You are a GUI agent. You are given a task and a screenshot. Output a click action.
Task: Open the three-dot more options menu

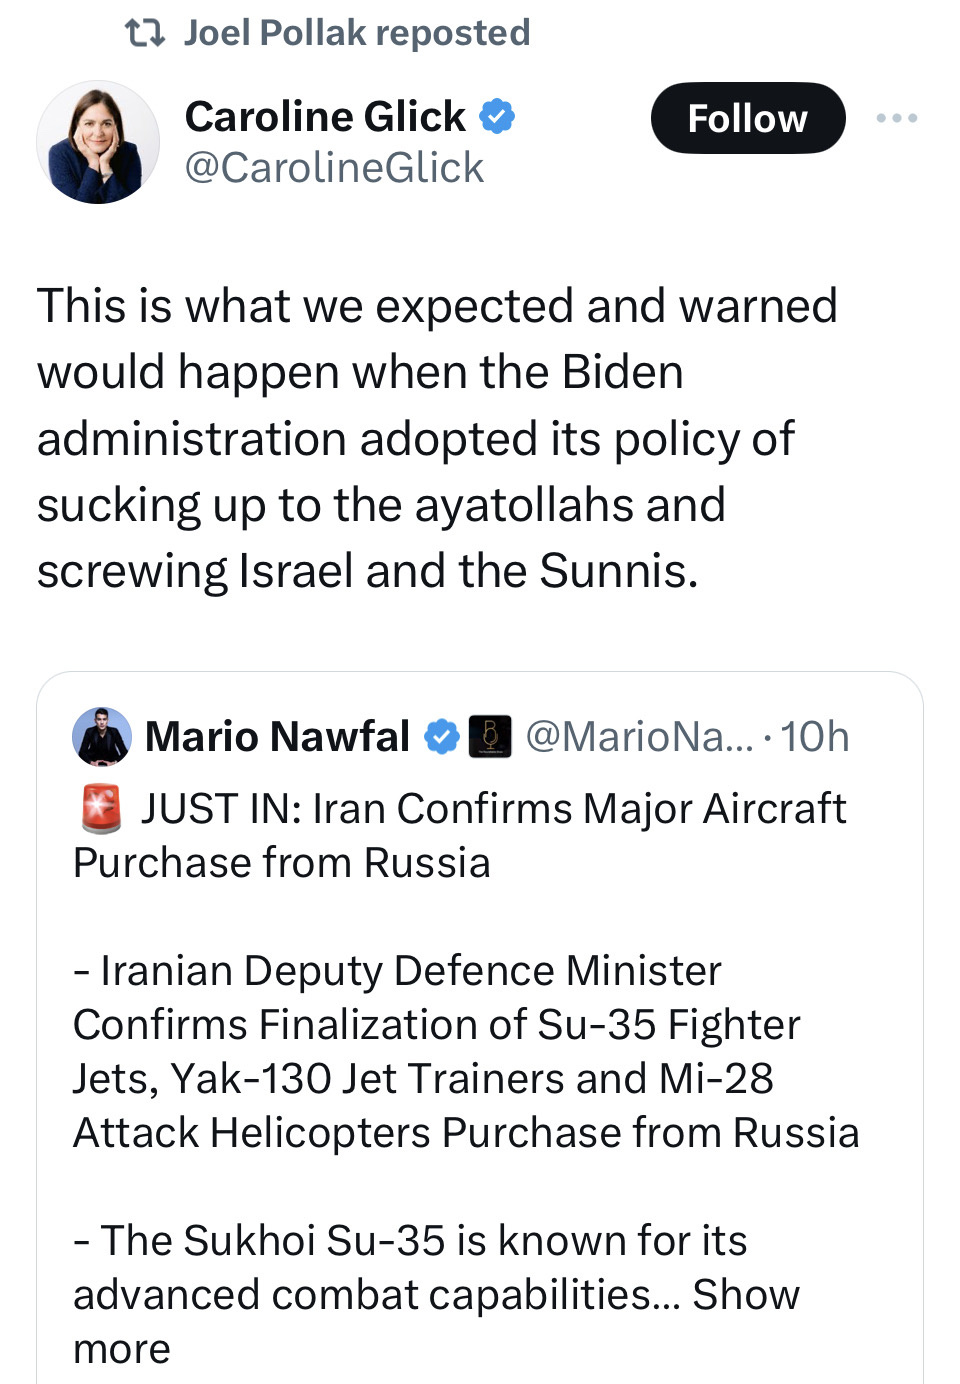click(x=897, y=118)
